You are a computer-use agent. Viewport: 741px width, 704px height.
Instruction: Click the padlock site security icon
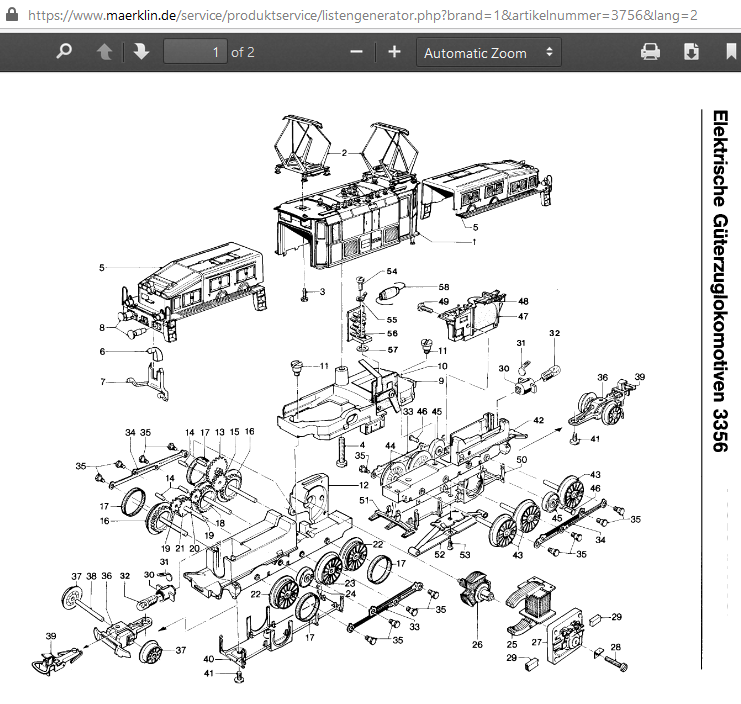[x=11, y=14]
